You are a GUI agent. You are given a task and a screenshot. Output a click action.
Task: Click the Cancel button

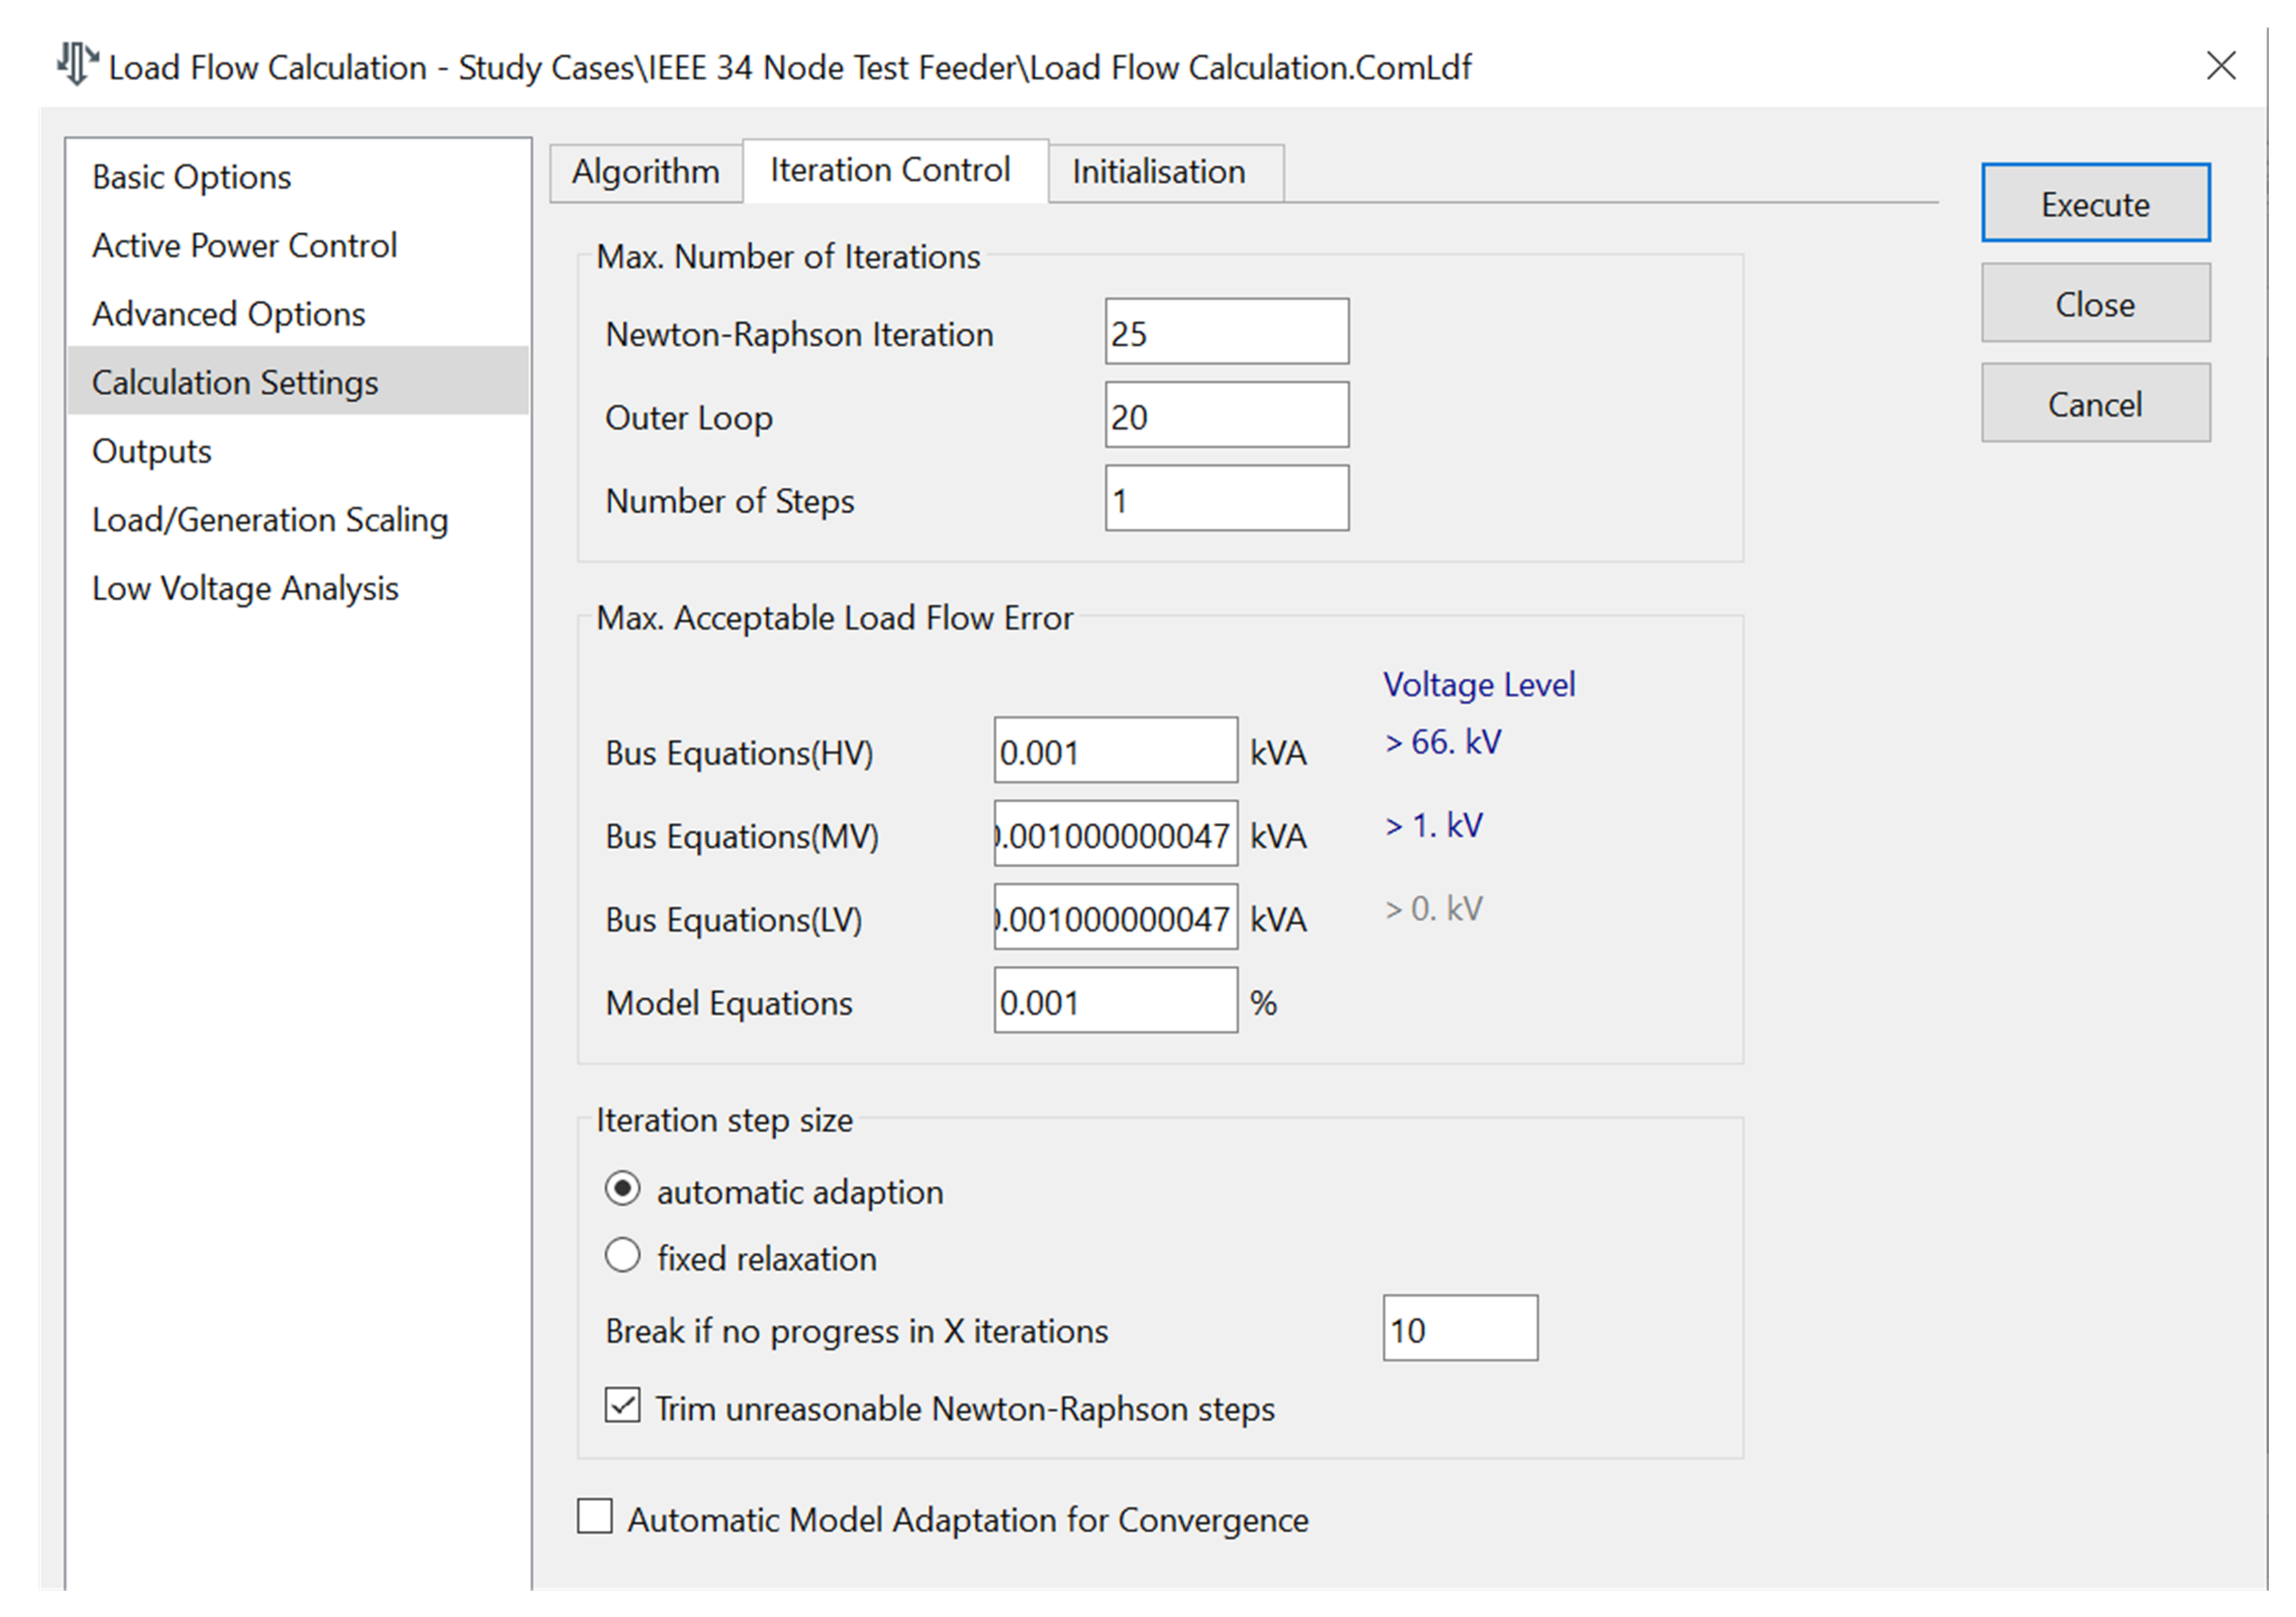(x=2095, y=404)
